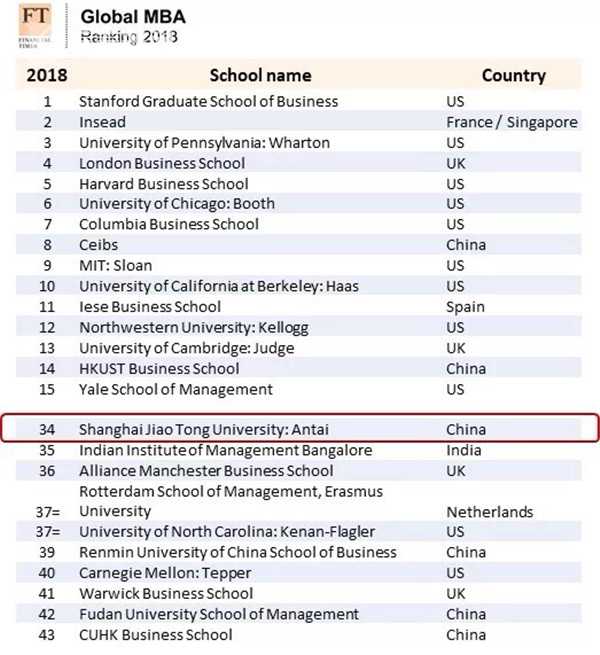Image resolution: width=600 pixels, height=655 pixels.
Task: Select University of Pennsylvania: Wharton entry
Action: tap(204, 143)
